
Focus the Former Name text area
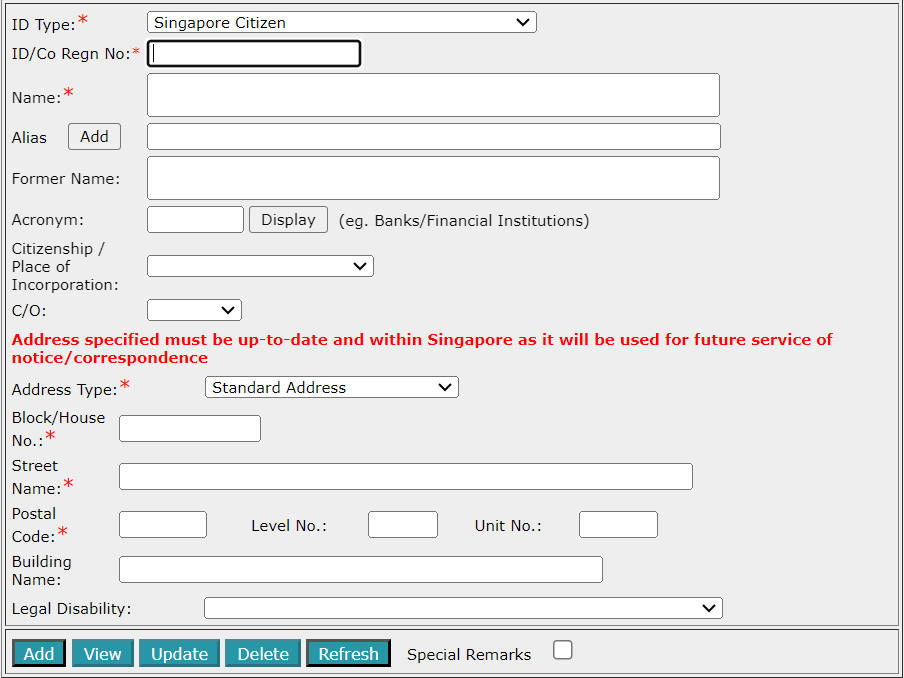pyautogui.click(x=433, y=178)
